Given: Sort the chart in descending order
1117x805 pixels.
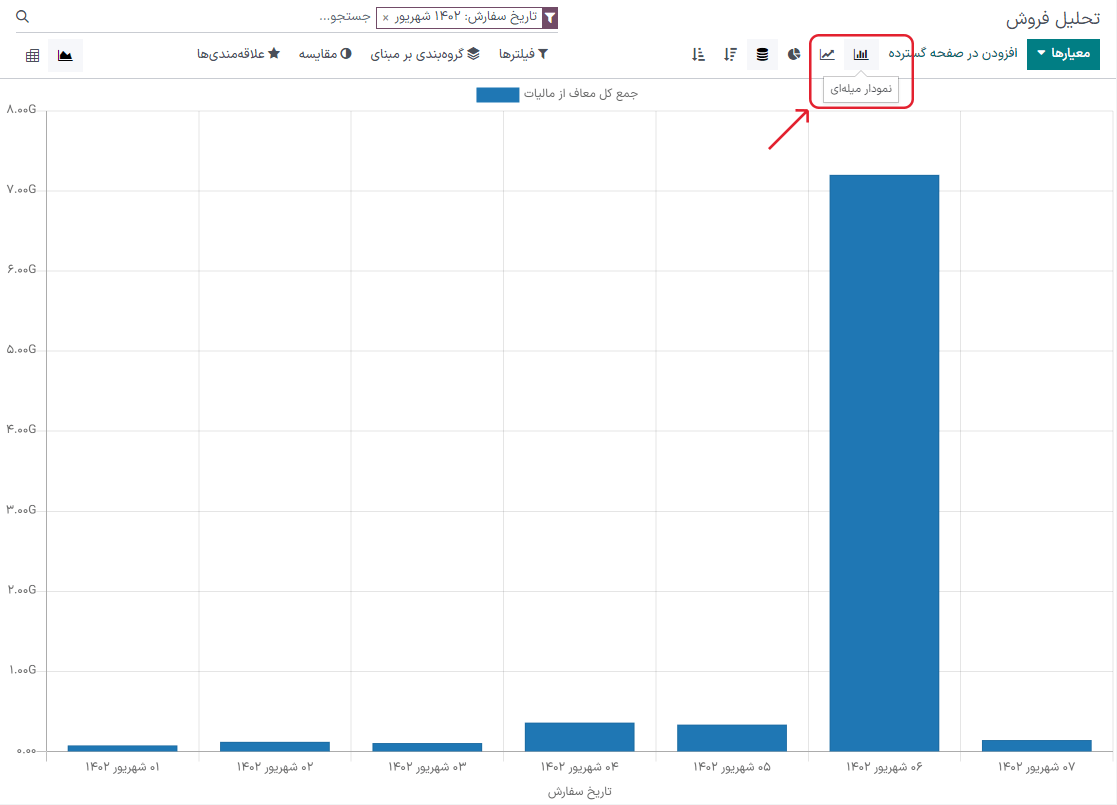Looking at the screenshot, I should pos(731,54).
